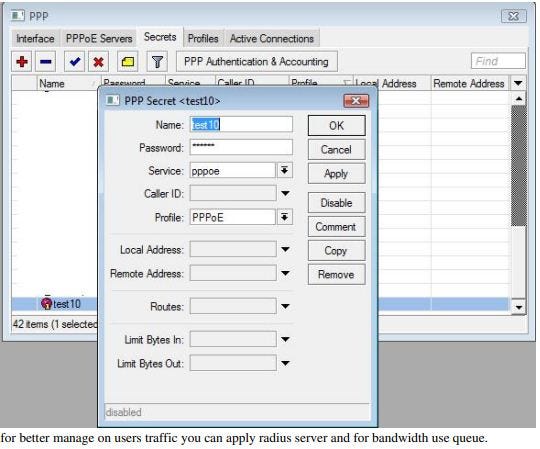Select the Secrets tab
Image resolution: width=540 pixels, height=449 pixels.
coord(160,37)
